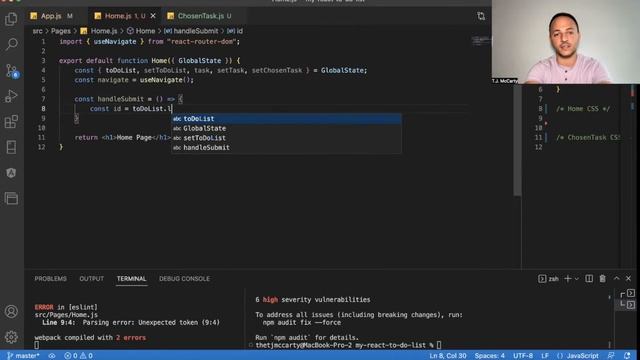Select toDoList autocomplete suggestion
This screenshot has width=640, height=360.
286,119
